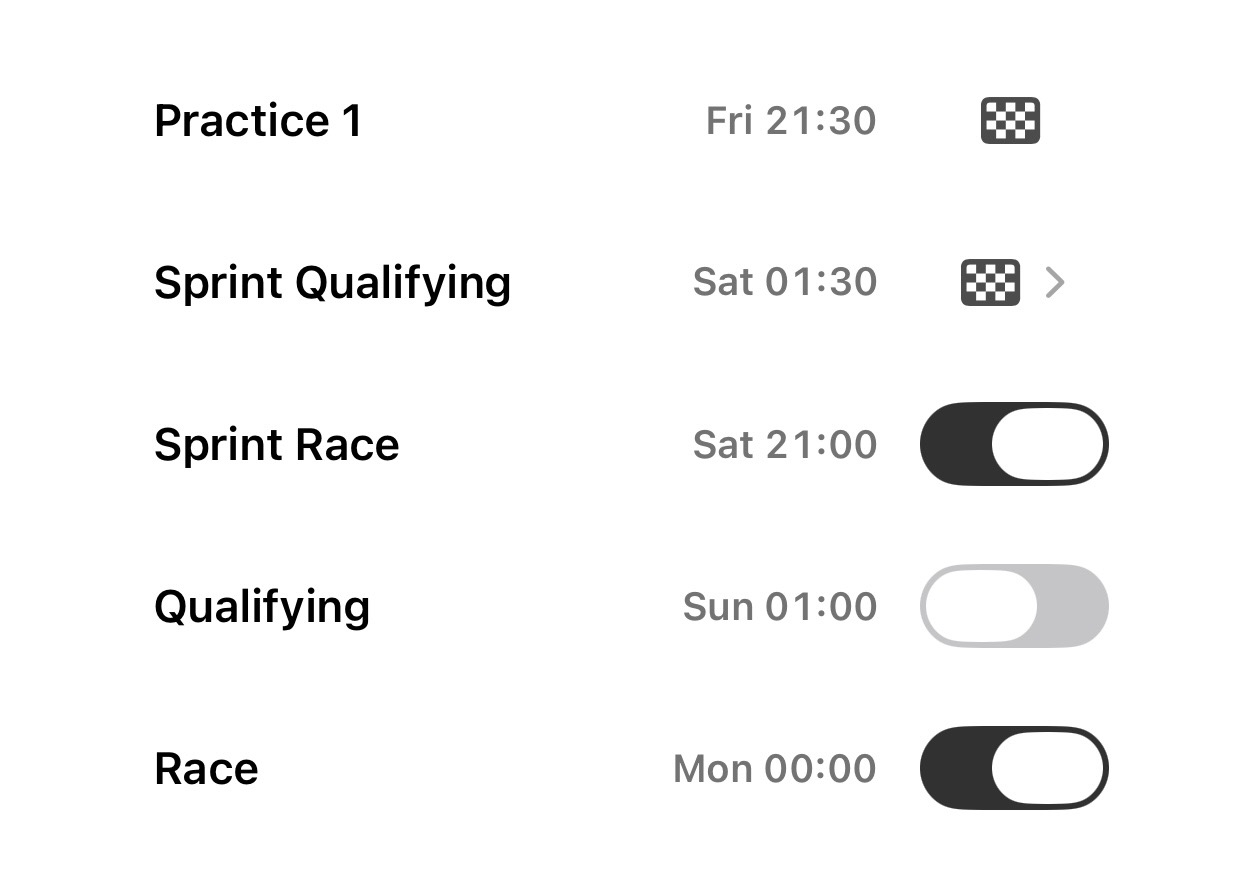Select the Sprint Race session label
1260x888 pixels.
(x=277, y=445)
